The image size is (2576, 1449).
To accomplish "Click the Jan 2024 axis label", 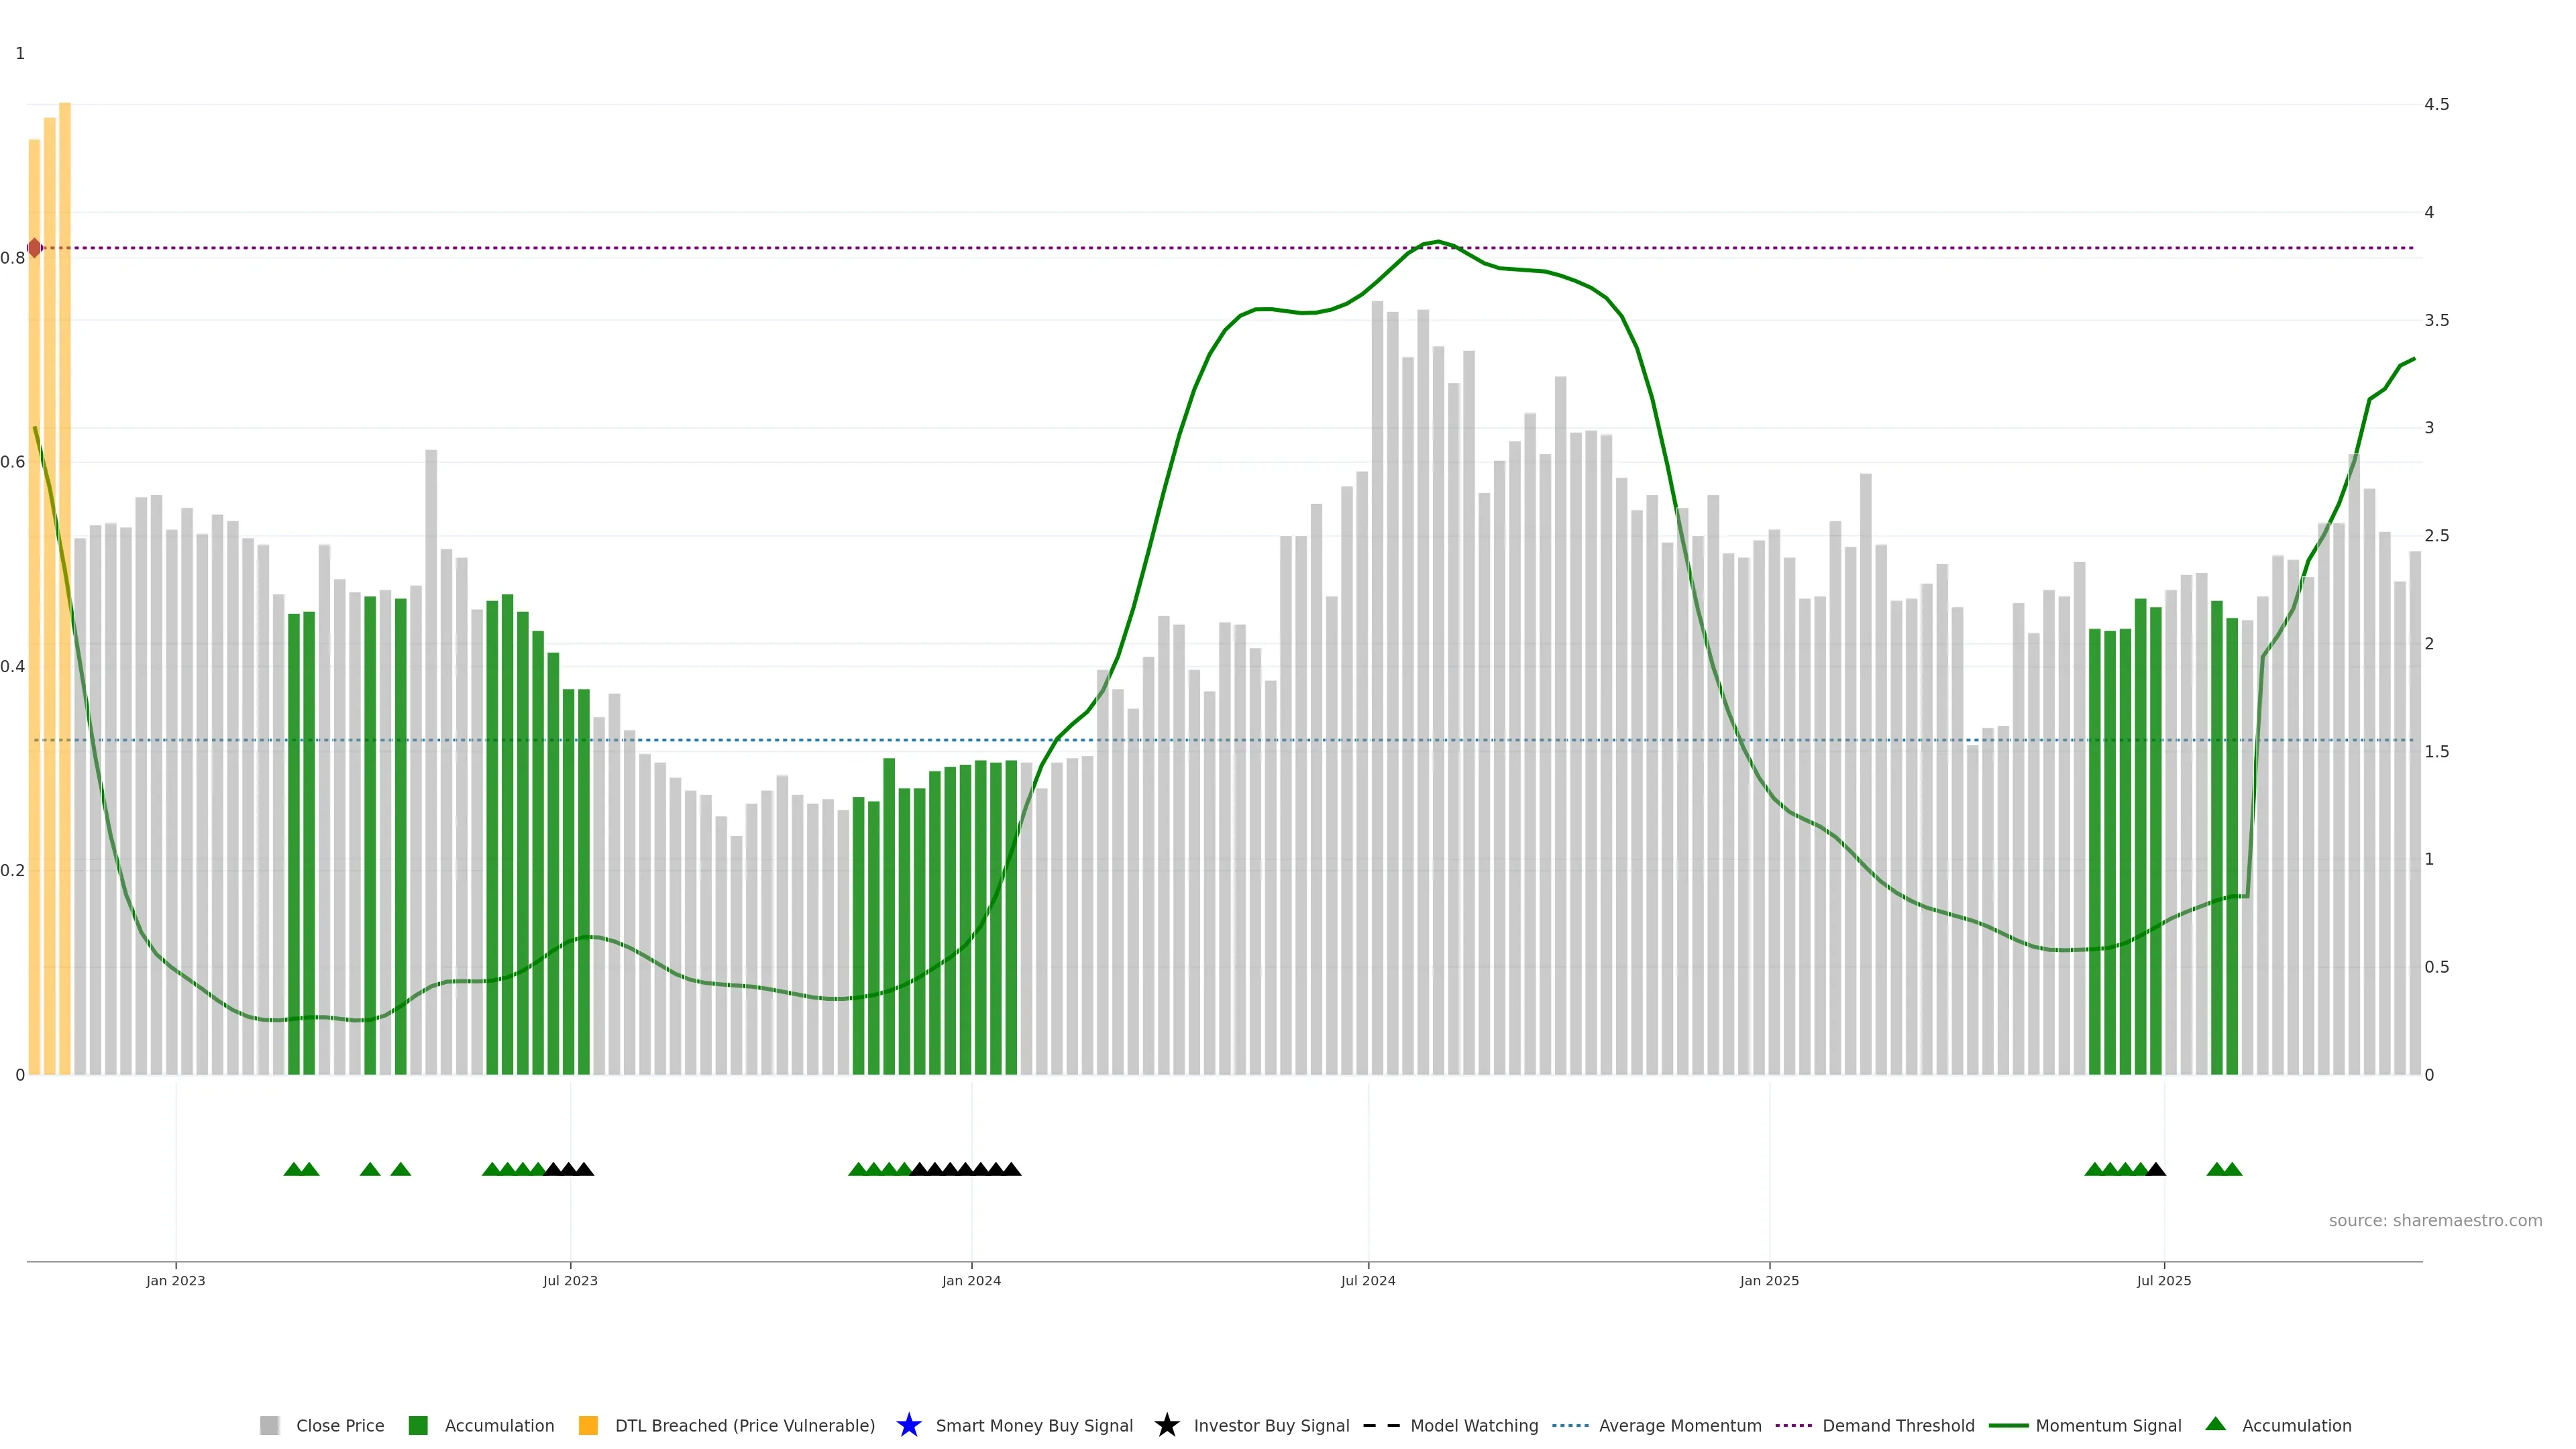I will click(x=971, y=1280).
